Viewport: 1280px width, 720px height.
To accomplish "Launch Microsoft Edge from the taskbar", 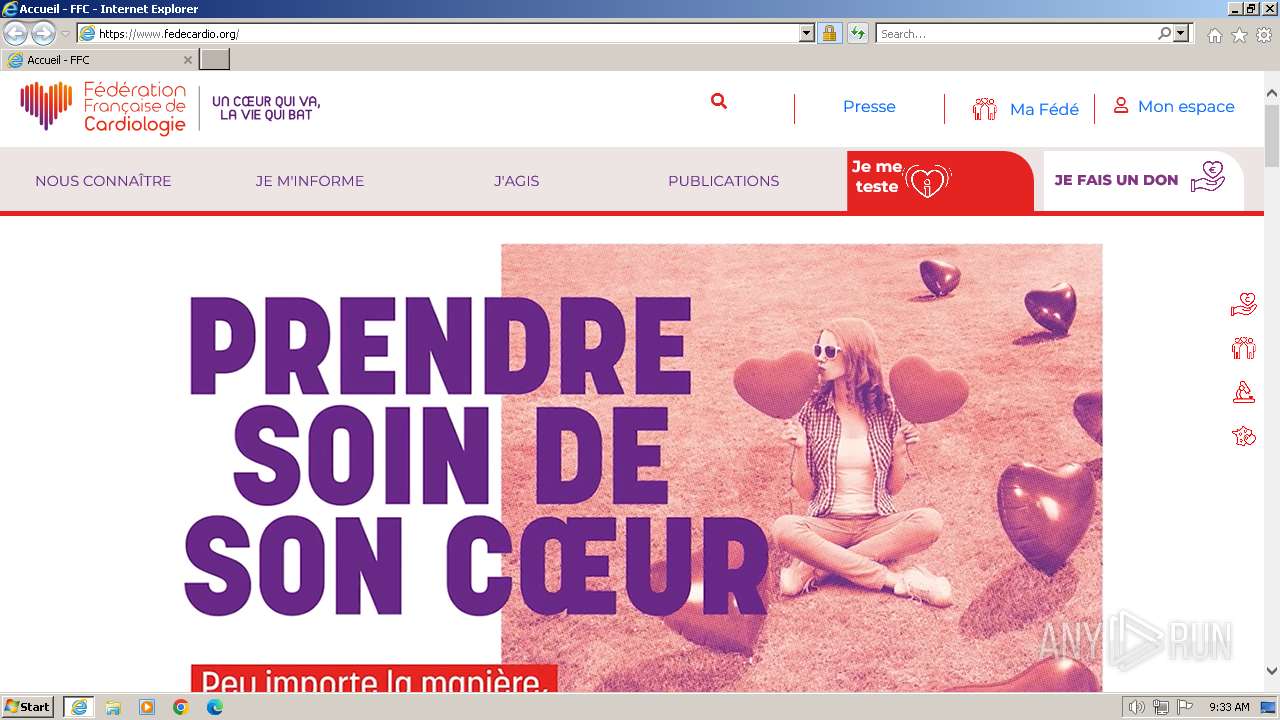I will pyautogui.click(x=215, y=707).
